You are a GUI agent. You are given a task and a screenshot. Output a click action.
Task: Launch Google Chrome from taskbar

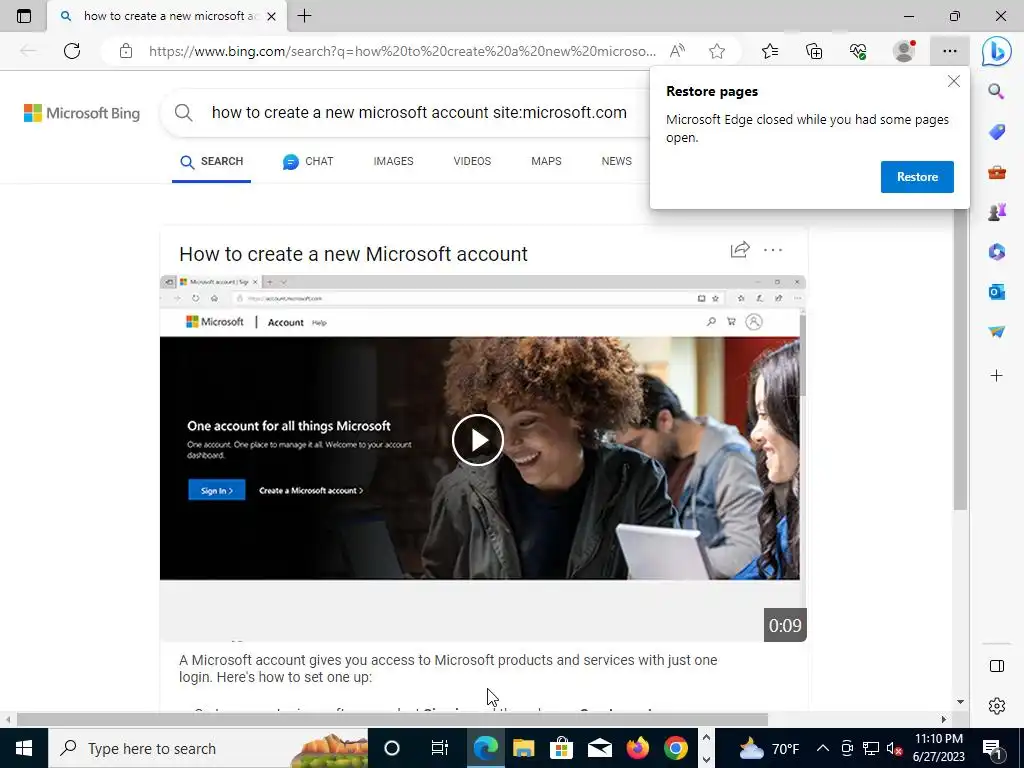click(x=676, y=748)
